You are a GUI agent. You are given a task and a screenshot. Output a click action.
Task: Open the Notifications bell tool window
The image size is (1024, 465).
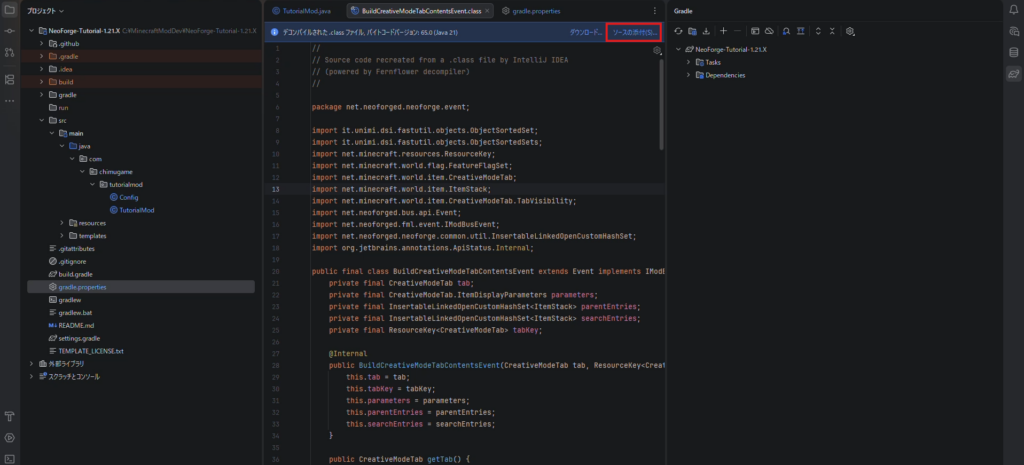click(1014, 10)
